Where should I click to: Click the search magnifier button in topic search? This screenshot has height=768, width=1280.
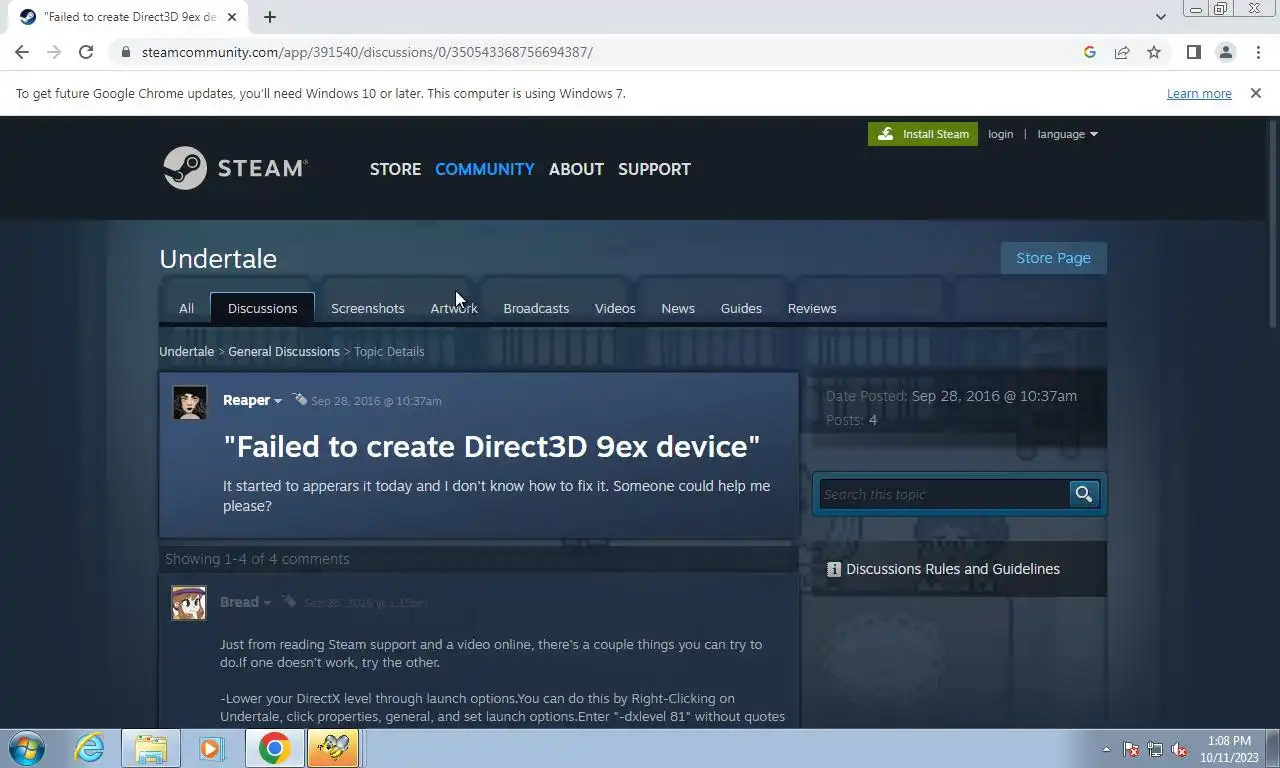tap(1084, 494)
